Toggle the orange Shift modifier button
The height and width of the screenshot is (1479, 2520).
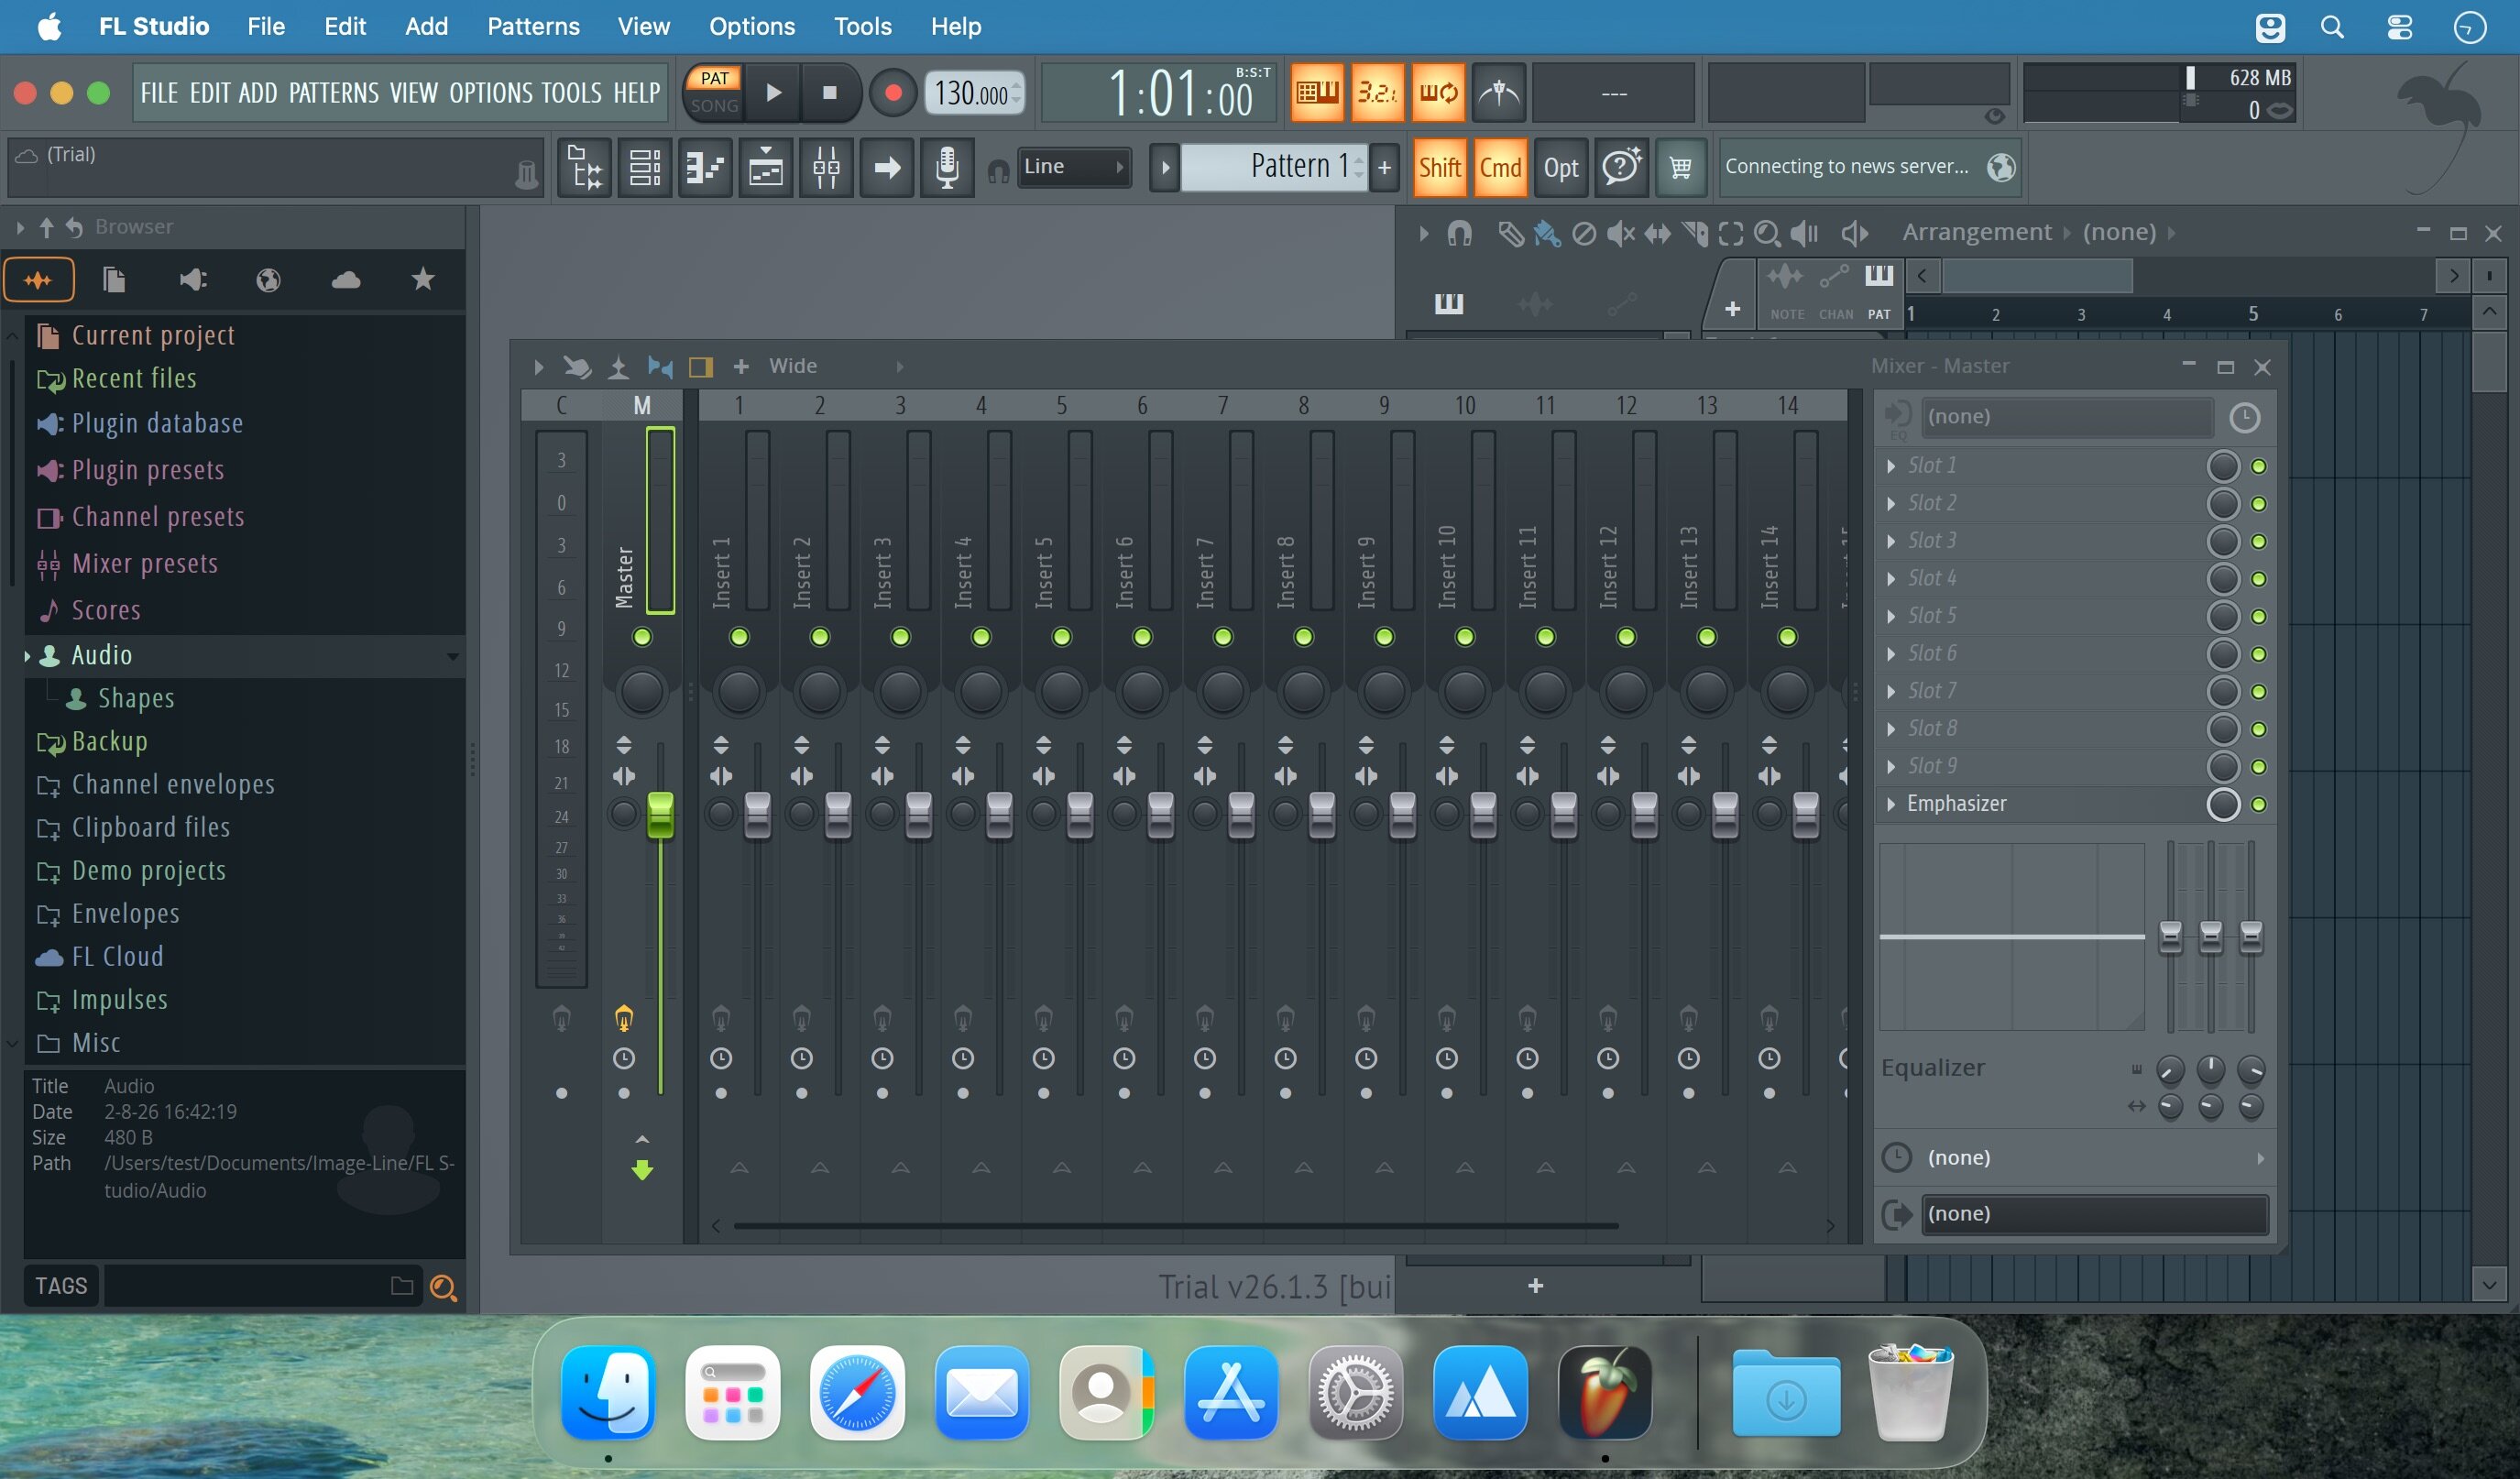[x=1439, y=167]
